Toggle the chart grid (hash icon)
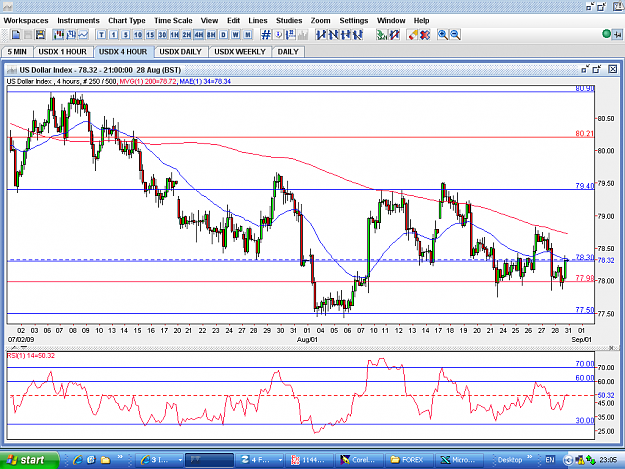The image size is (625, 469). [x=266, y=35]
